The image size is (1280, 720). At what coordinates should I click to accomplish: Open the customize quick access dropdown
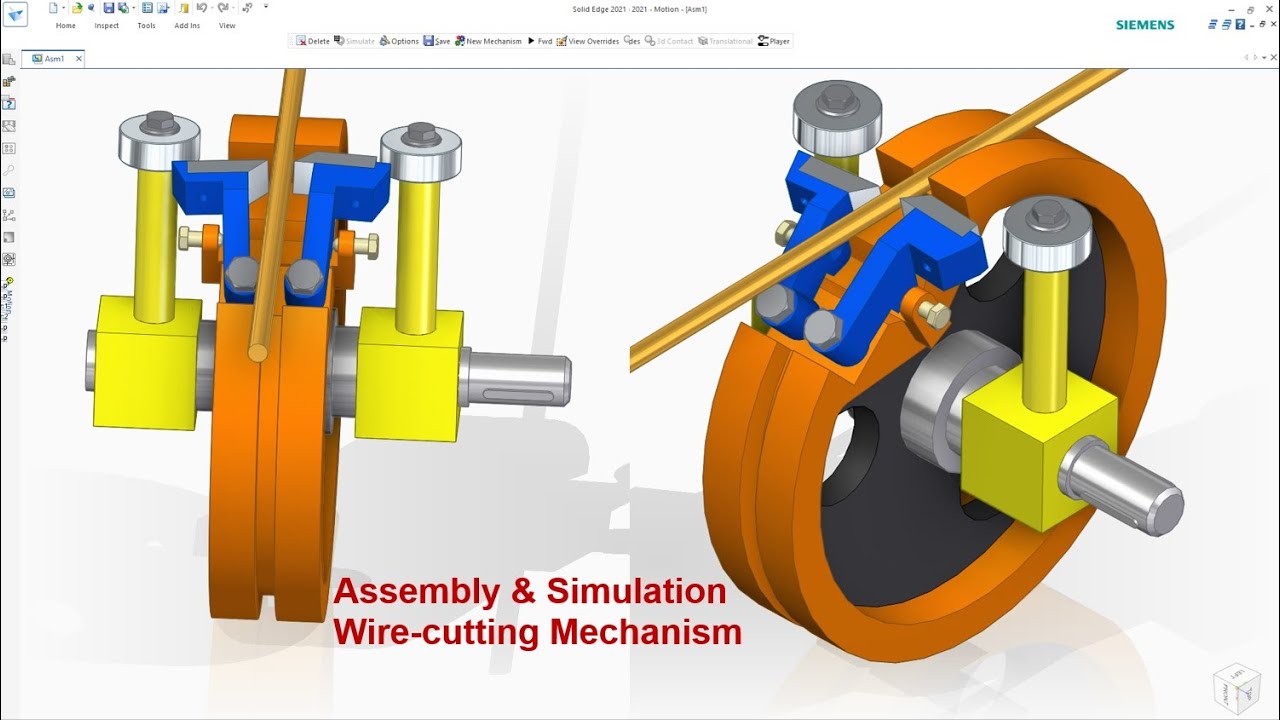(x=266, y=6)
